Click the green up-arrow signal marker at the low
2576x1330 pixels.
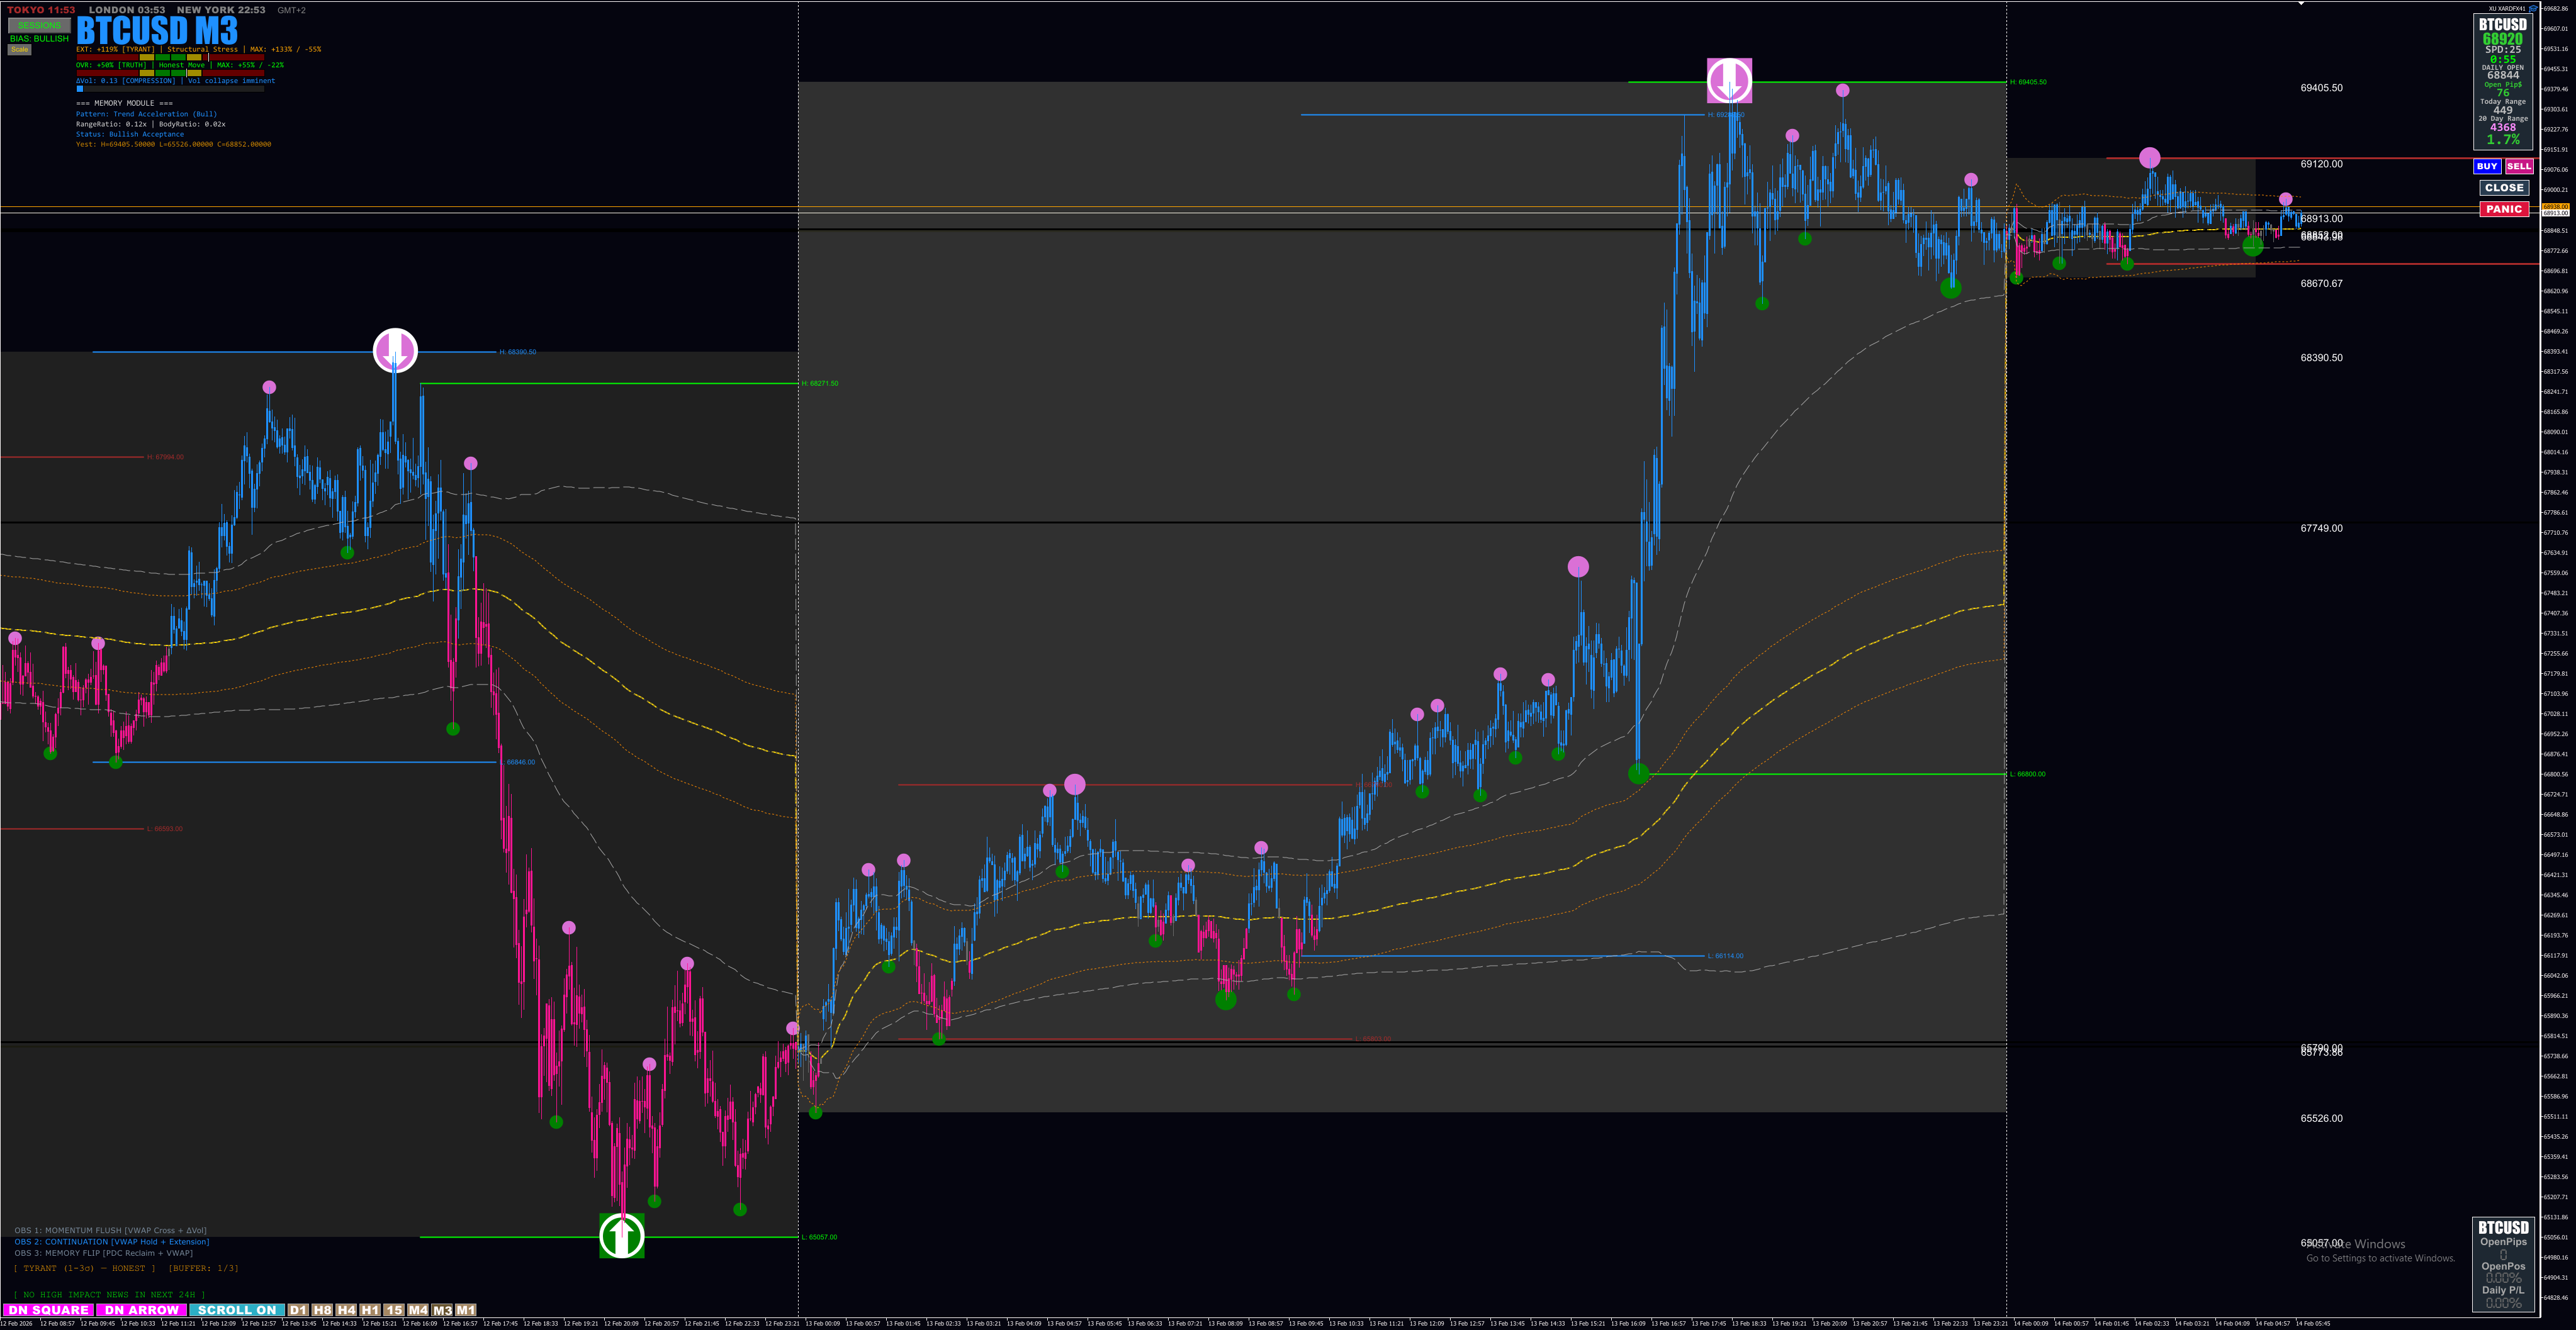(621, 1236)
